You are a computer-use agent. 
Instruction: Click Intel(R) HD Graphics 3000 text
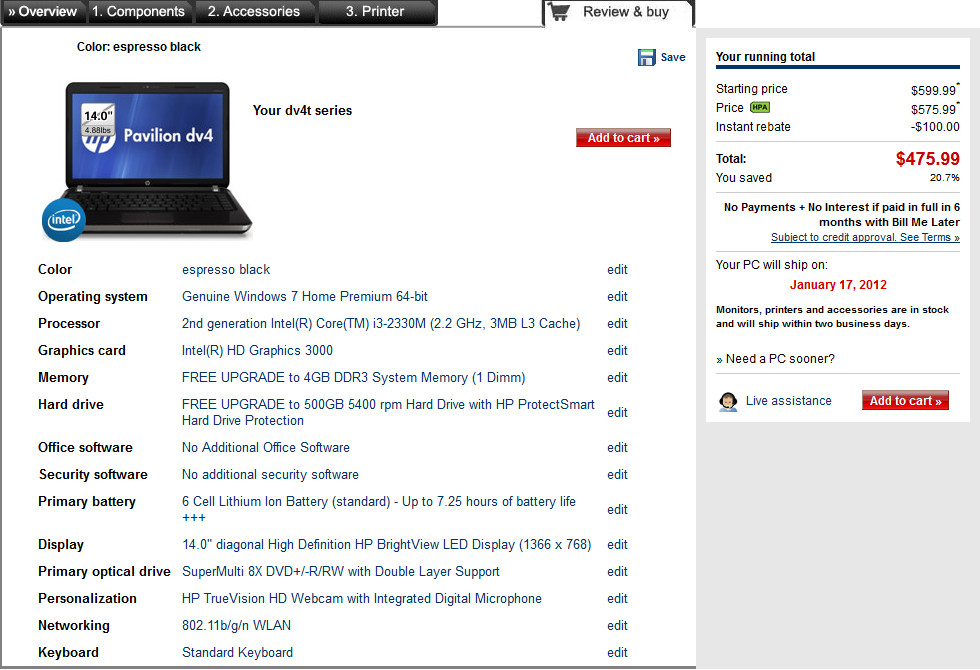tap(258, 350)
